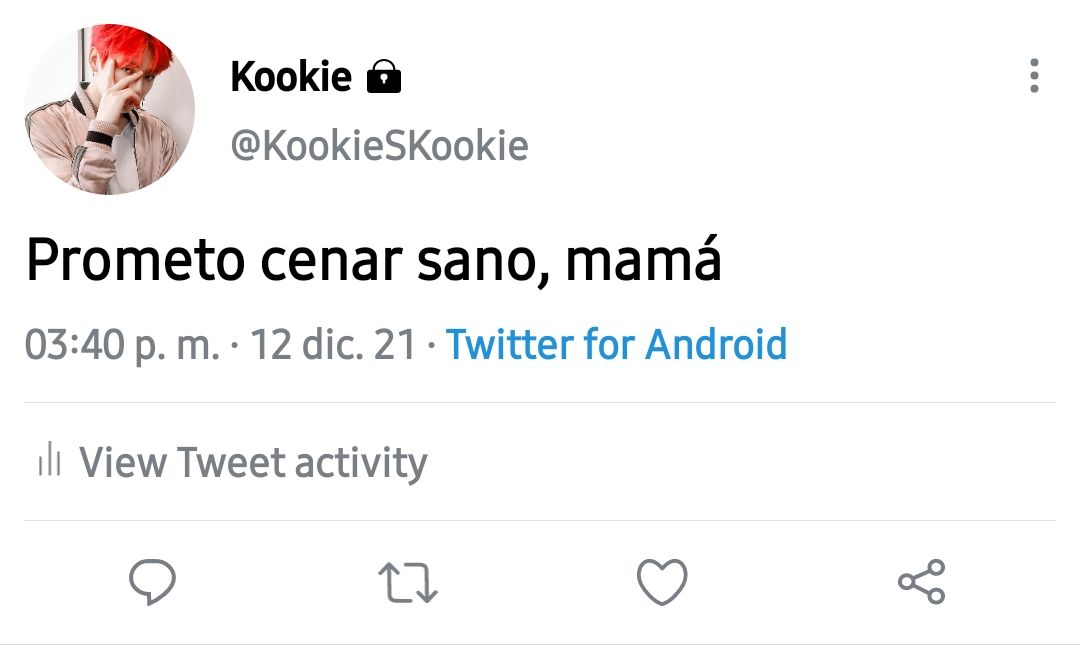The height and width of the screenshot is (659, 1080).
Task: Click the word activity in the analytics row
Action: click(x=361, y=462)
